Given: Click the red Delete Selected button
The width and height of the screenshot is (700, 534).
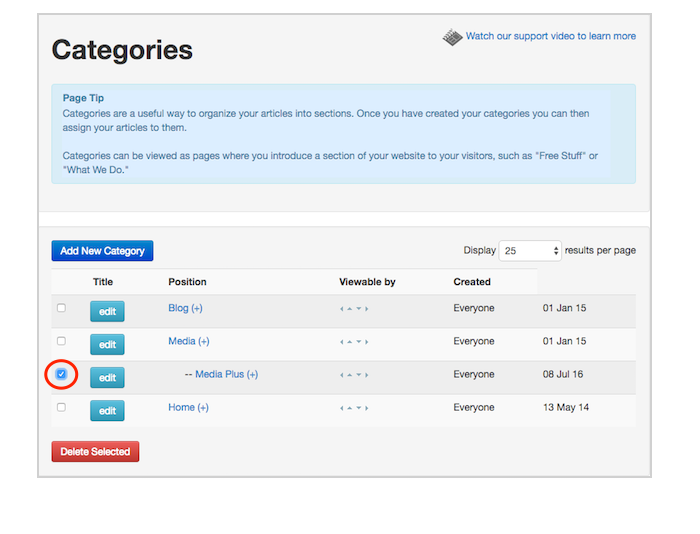Looking at the screenshot, I should click(95, 451).
